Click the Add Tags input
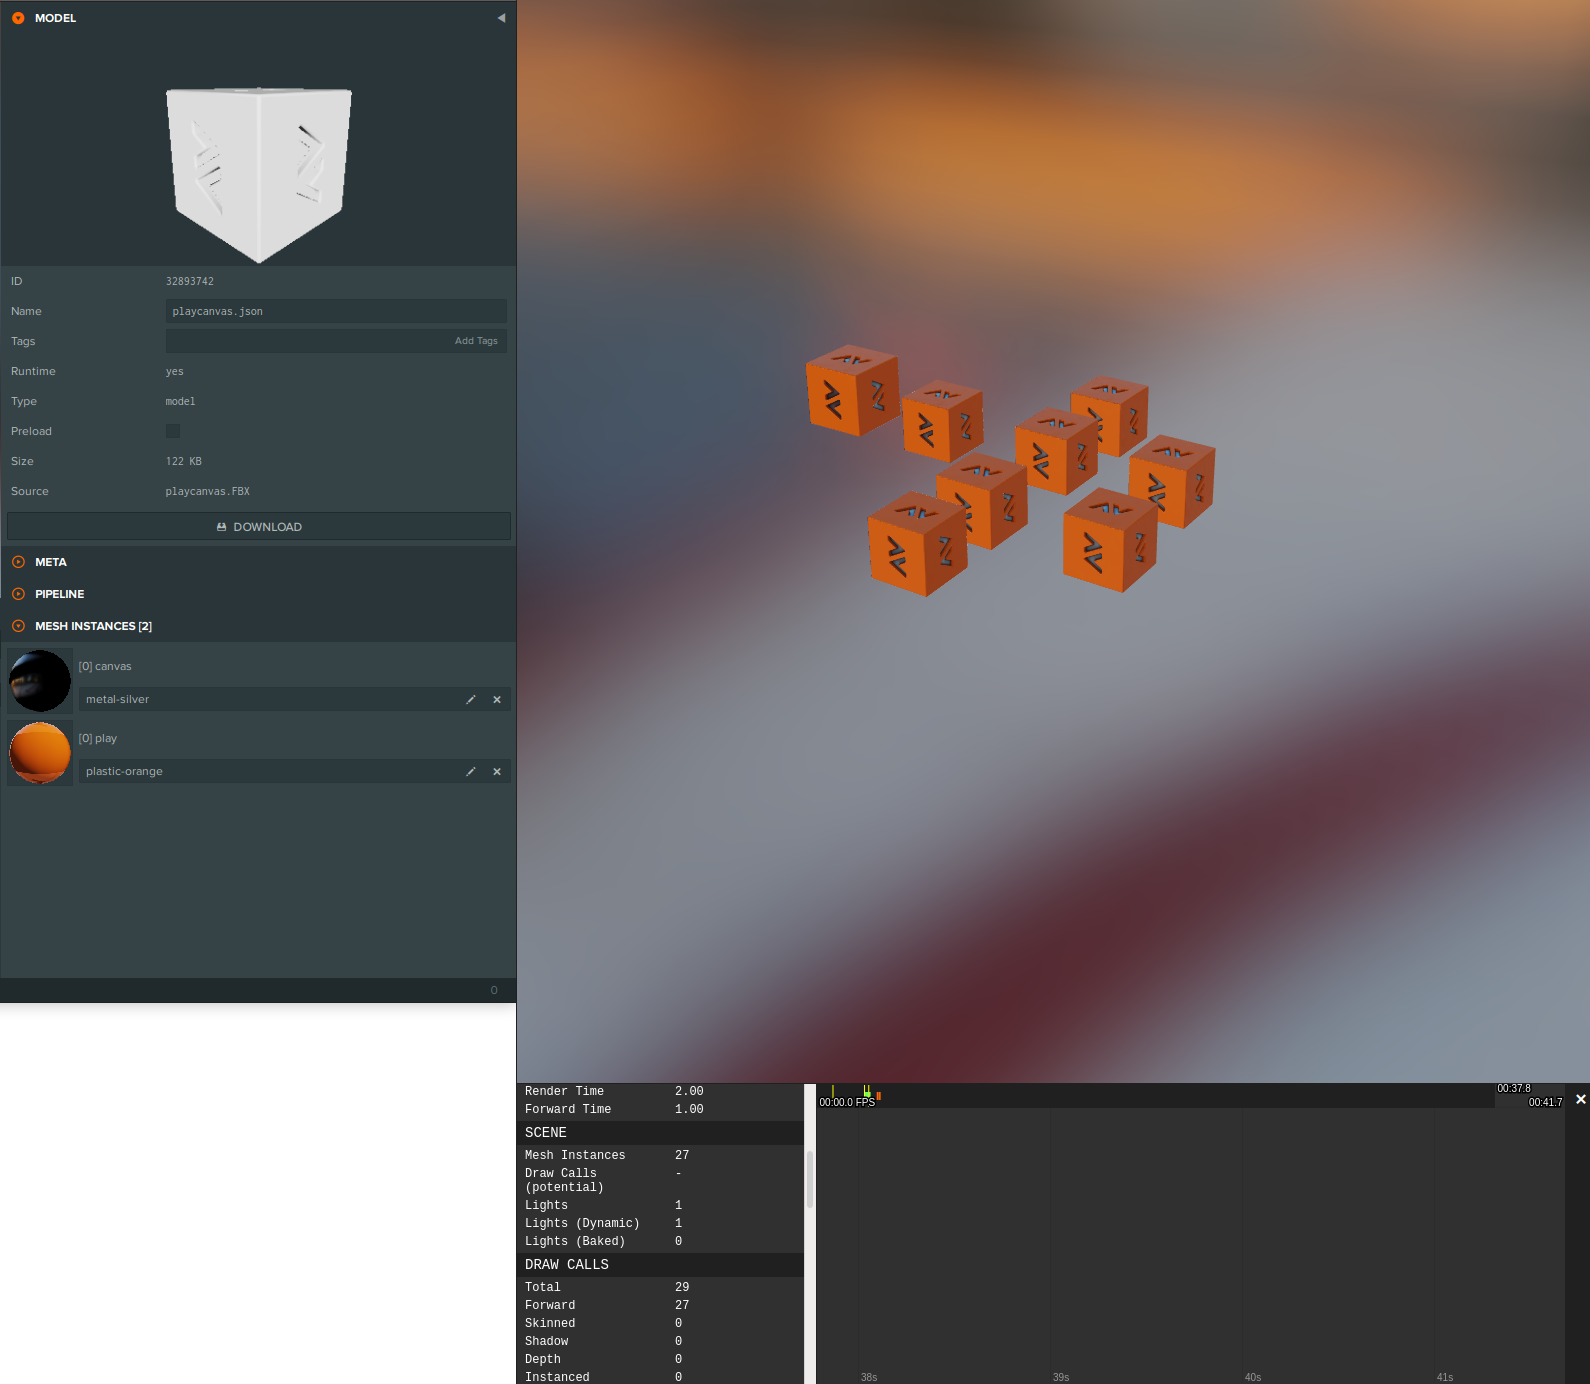 336,341
